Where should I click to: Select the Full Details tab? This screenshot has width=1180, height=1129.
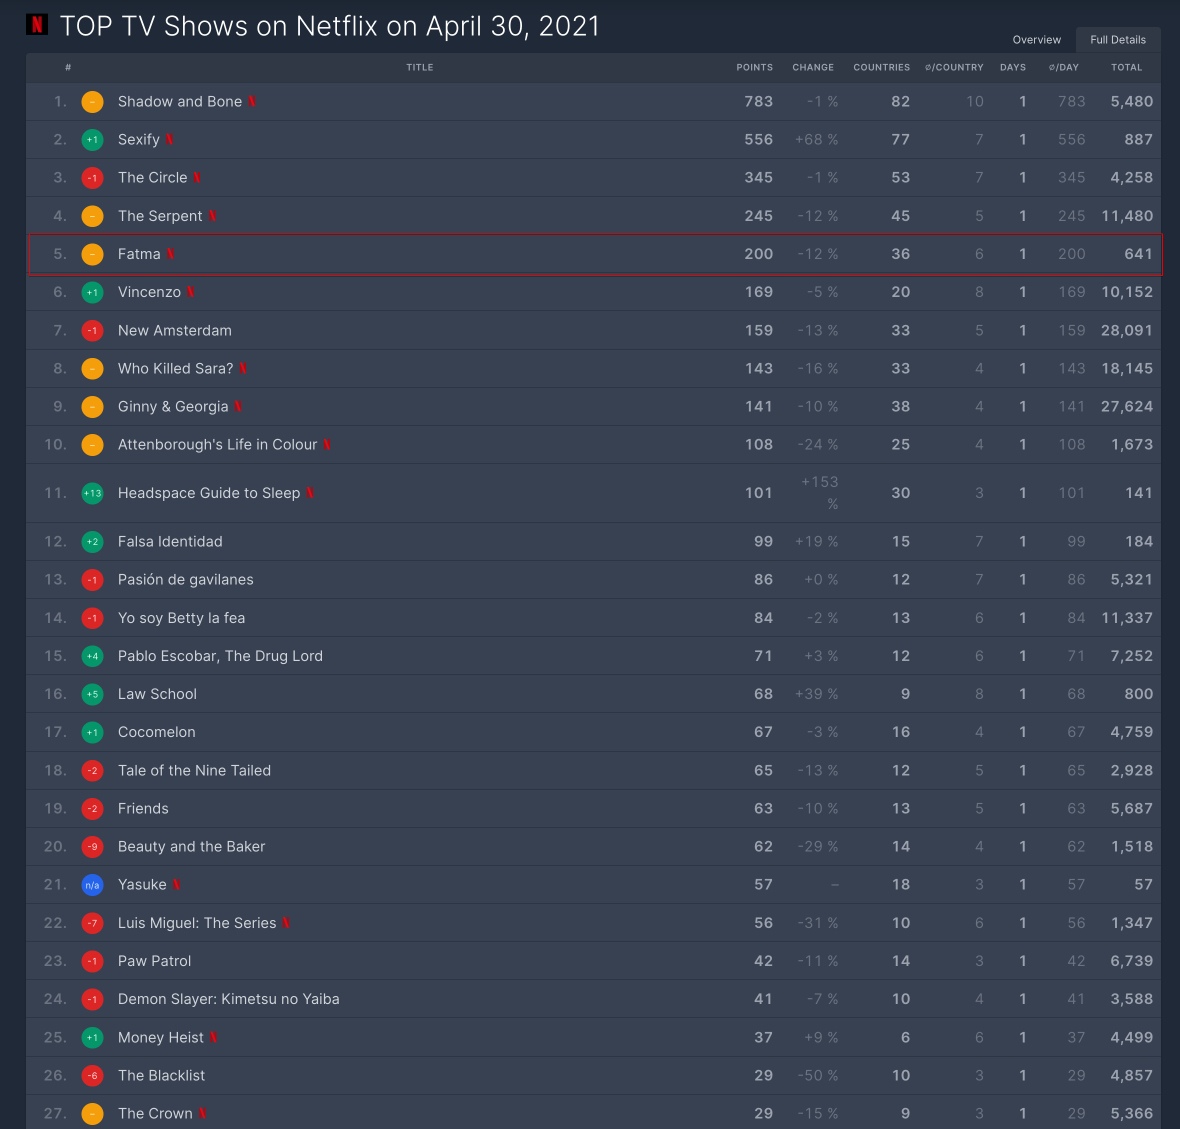pyautogui.click(x=1117, y=40)
